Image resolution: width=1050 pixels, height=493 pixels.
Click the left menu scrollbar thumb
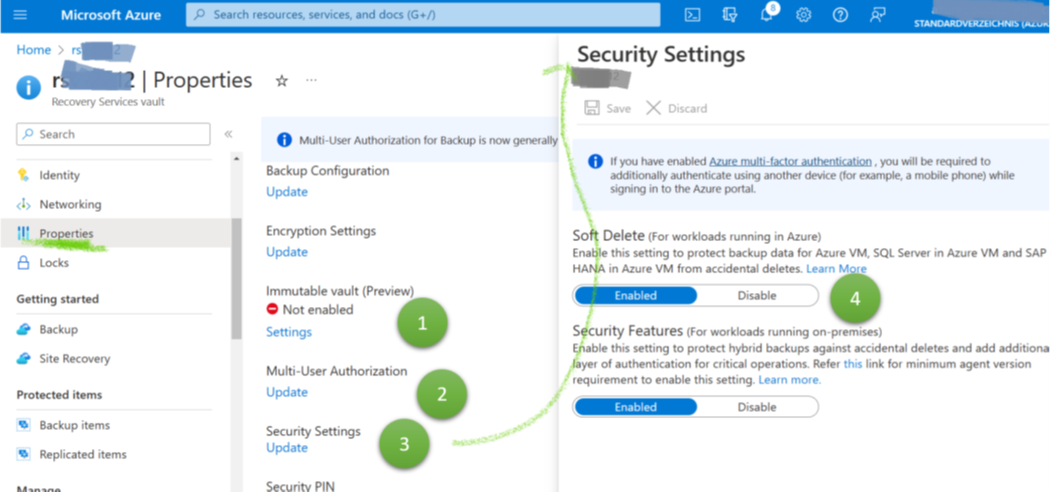tap(236, 278)
